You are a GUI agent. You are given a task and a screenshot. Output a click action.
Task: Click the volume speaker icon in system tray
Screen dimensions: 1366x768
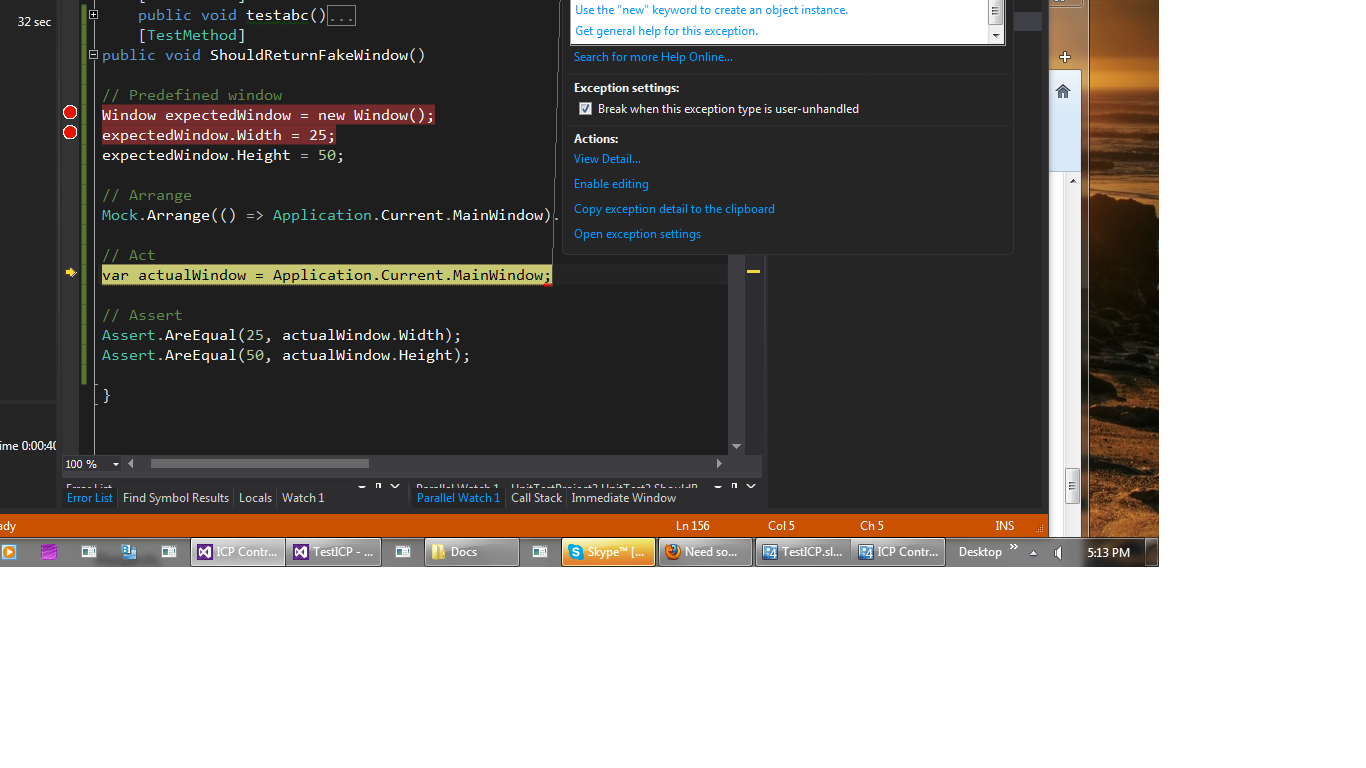1059,552
